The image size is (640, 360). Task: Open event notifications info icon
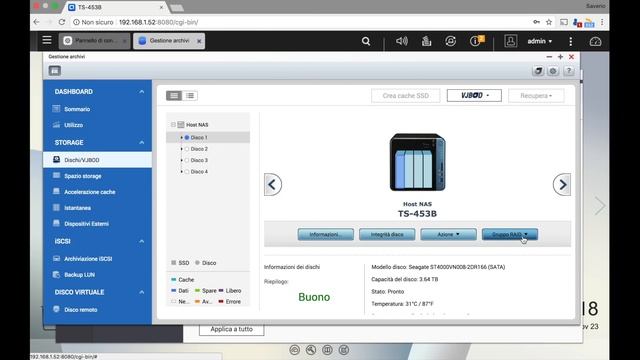(476, 40)
